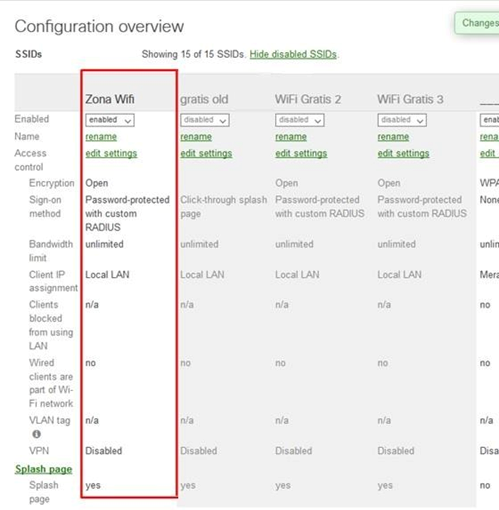Click the Bandwidth limit row label

coord(51,251)
